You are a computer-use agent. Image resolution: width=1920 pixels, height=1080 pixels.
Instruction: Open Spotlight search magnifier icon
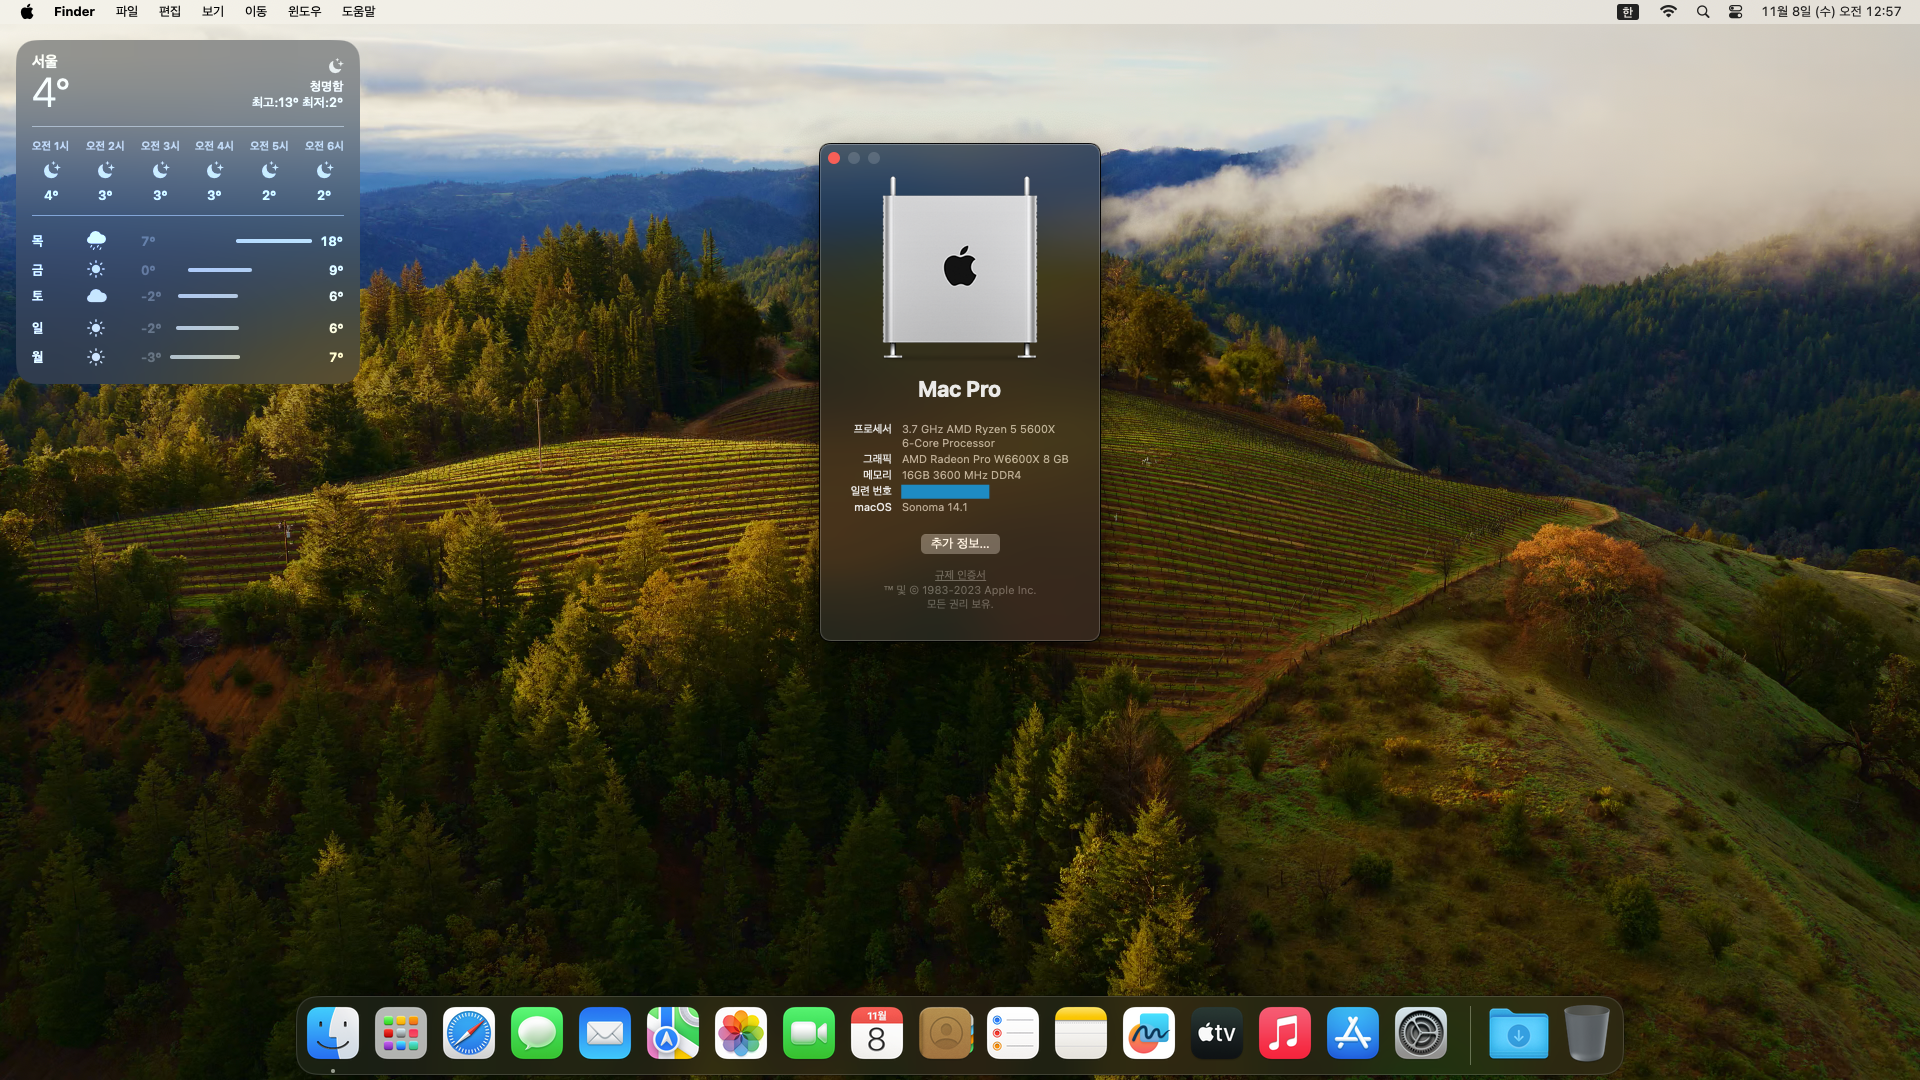pyautogui.click(x=1703, y=12)
